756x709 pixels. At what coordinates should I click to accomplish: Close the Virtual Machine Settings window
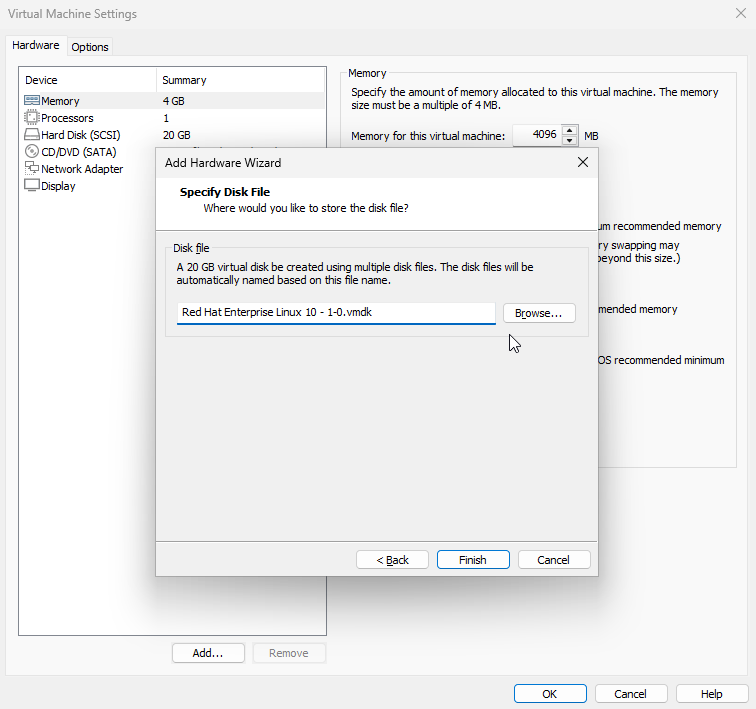740,13
